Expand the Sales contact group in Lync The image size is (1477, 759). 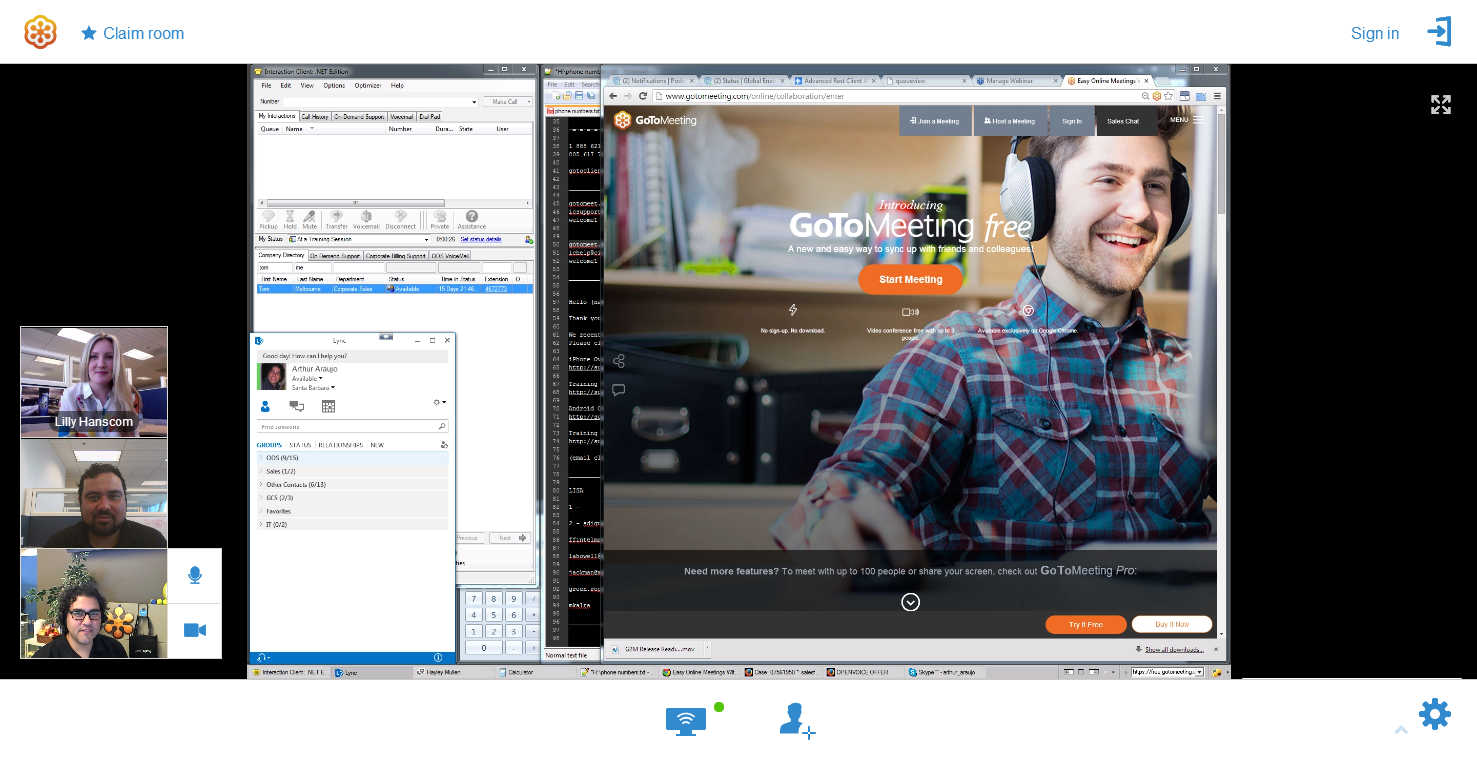coord(352,471)
